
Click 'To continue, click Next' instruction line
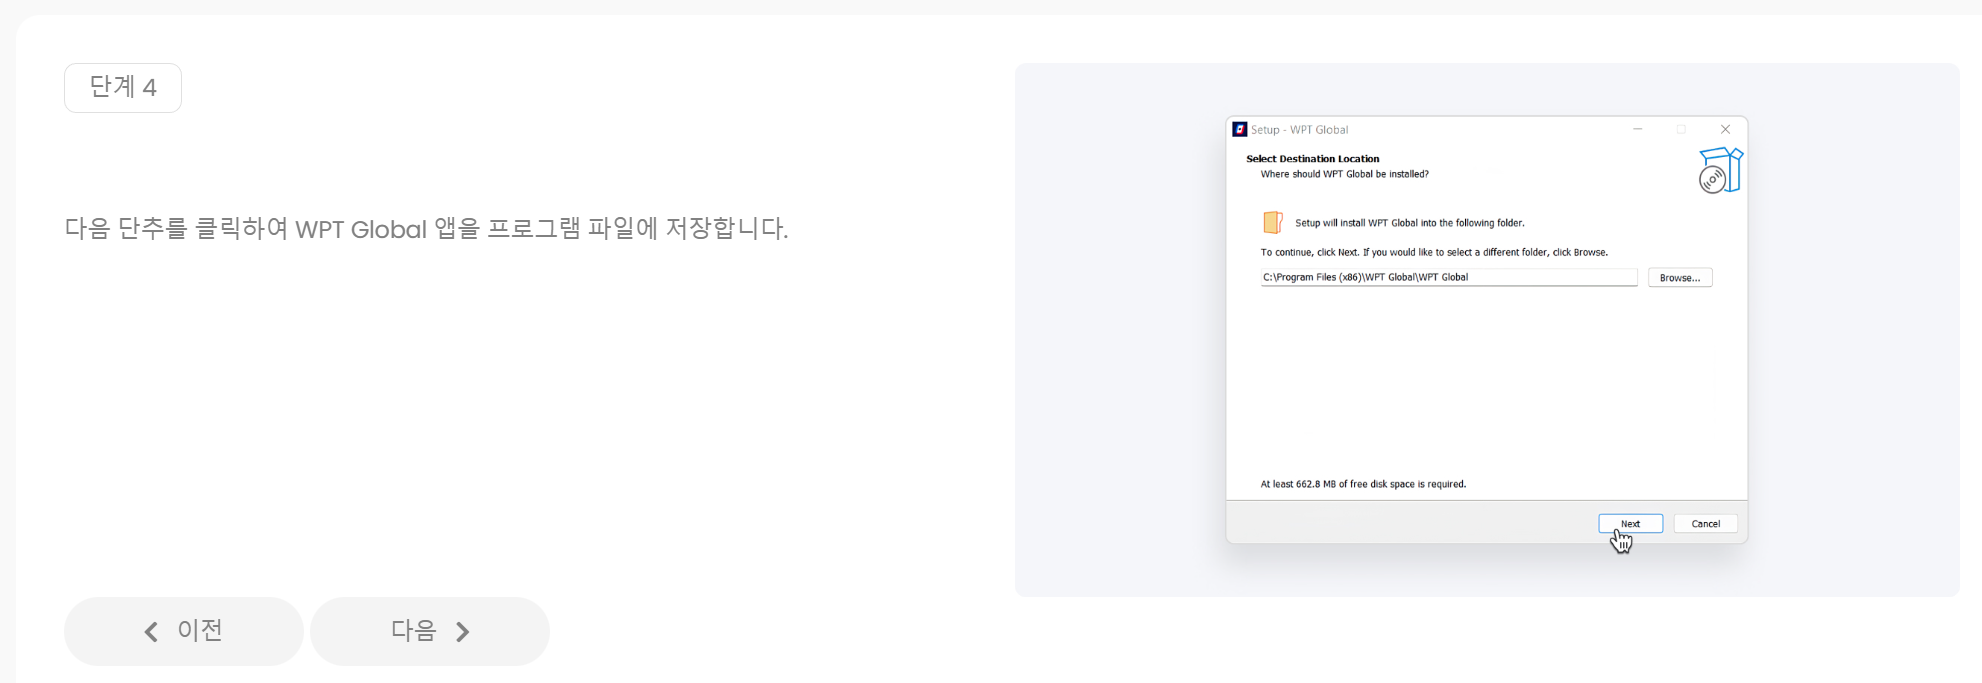1434,252
